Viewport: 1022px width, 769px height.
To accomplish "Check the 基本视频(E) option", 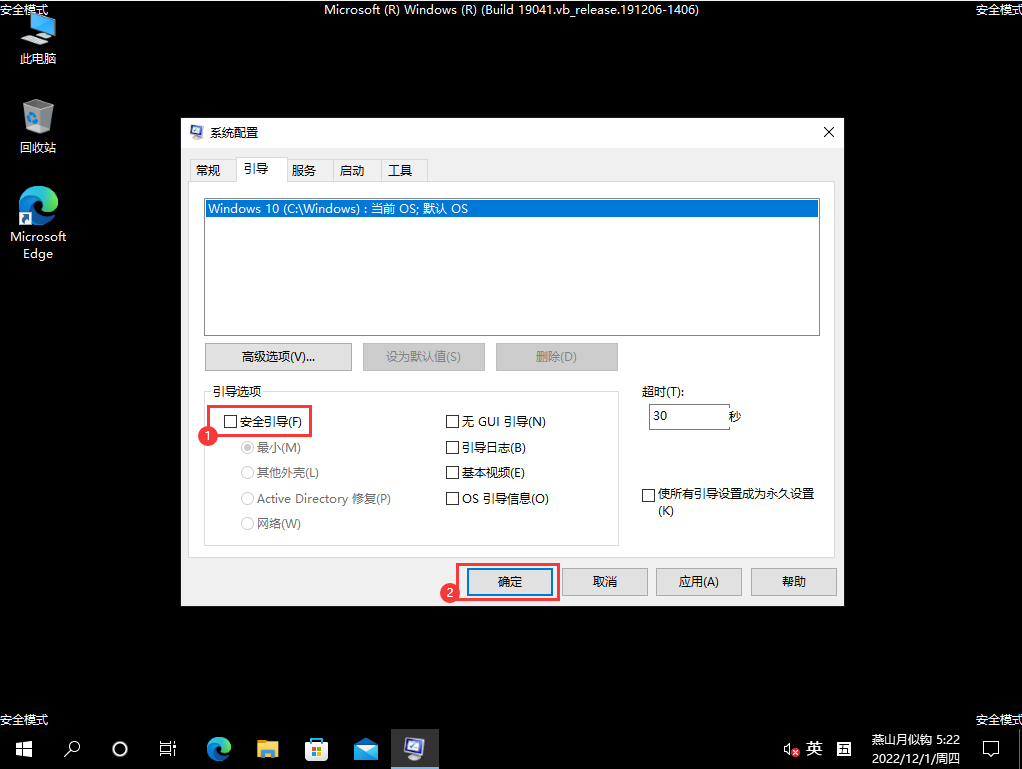I will tap(452, 472).
